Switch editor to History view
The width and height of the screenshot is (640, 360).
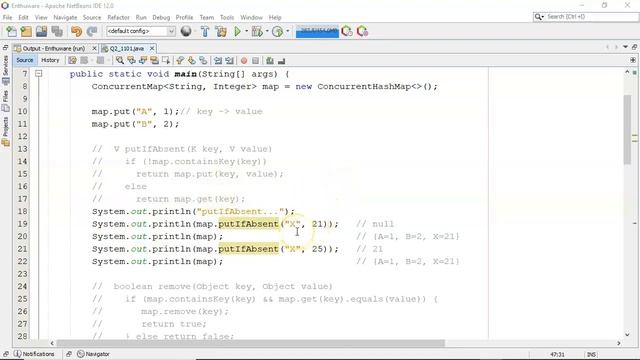[50, 60]
